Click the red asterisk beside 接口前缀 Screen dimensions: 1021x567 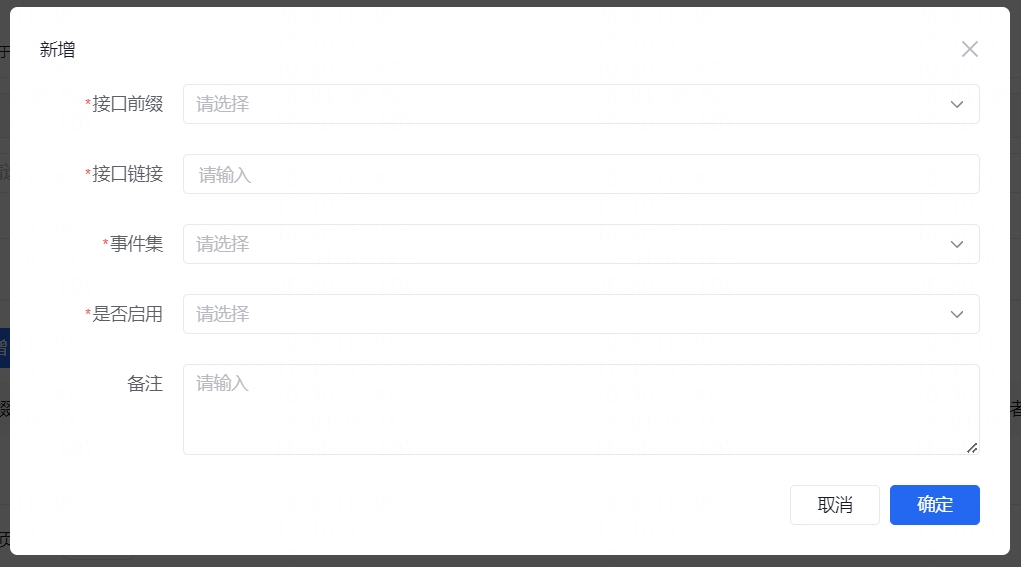[88, 103]
